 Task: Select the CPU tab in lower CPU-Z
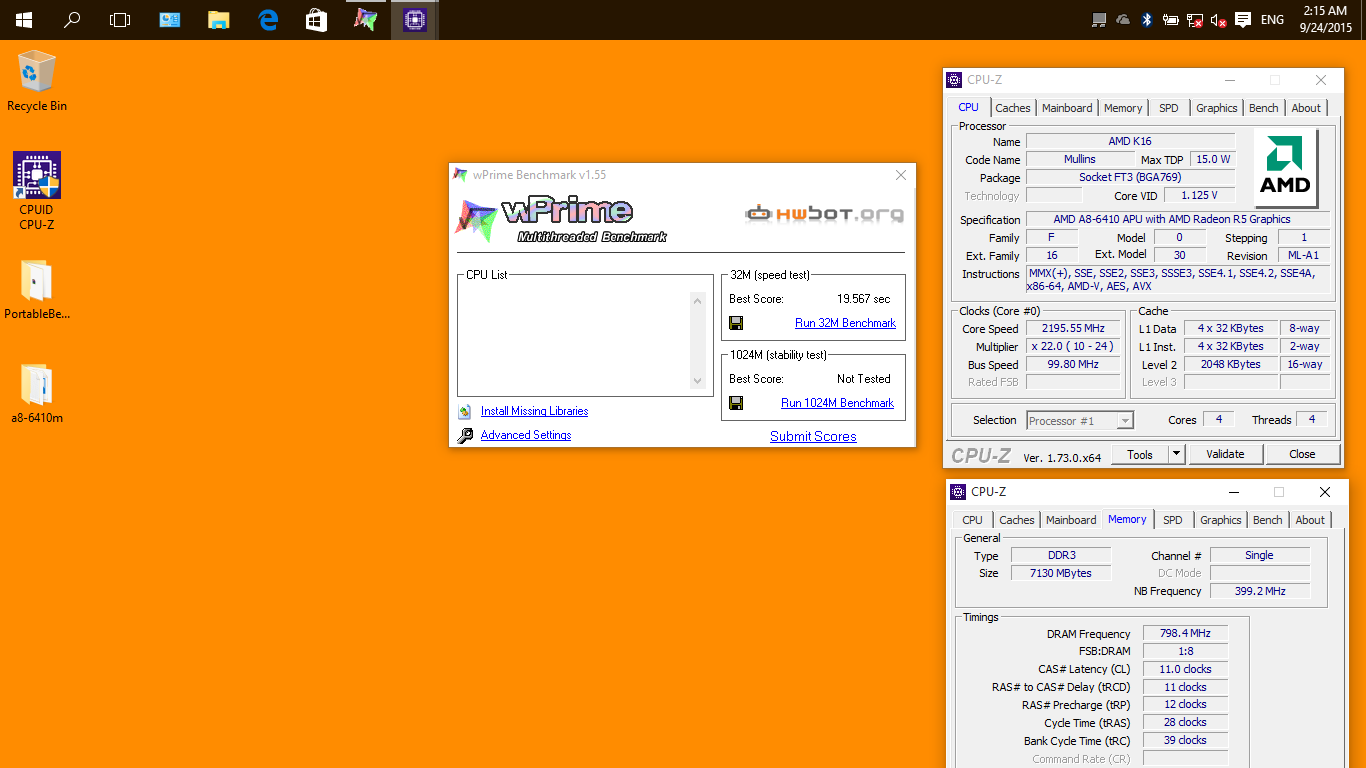pos(973,520)
